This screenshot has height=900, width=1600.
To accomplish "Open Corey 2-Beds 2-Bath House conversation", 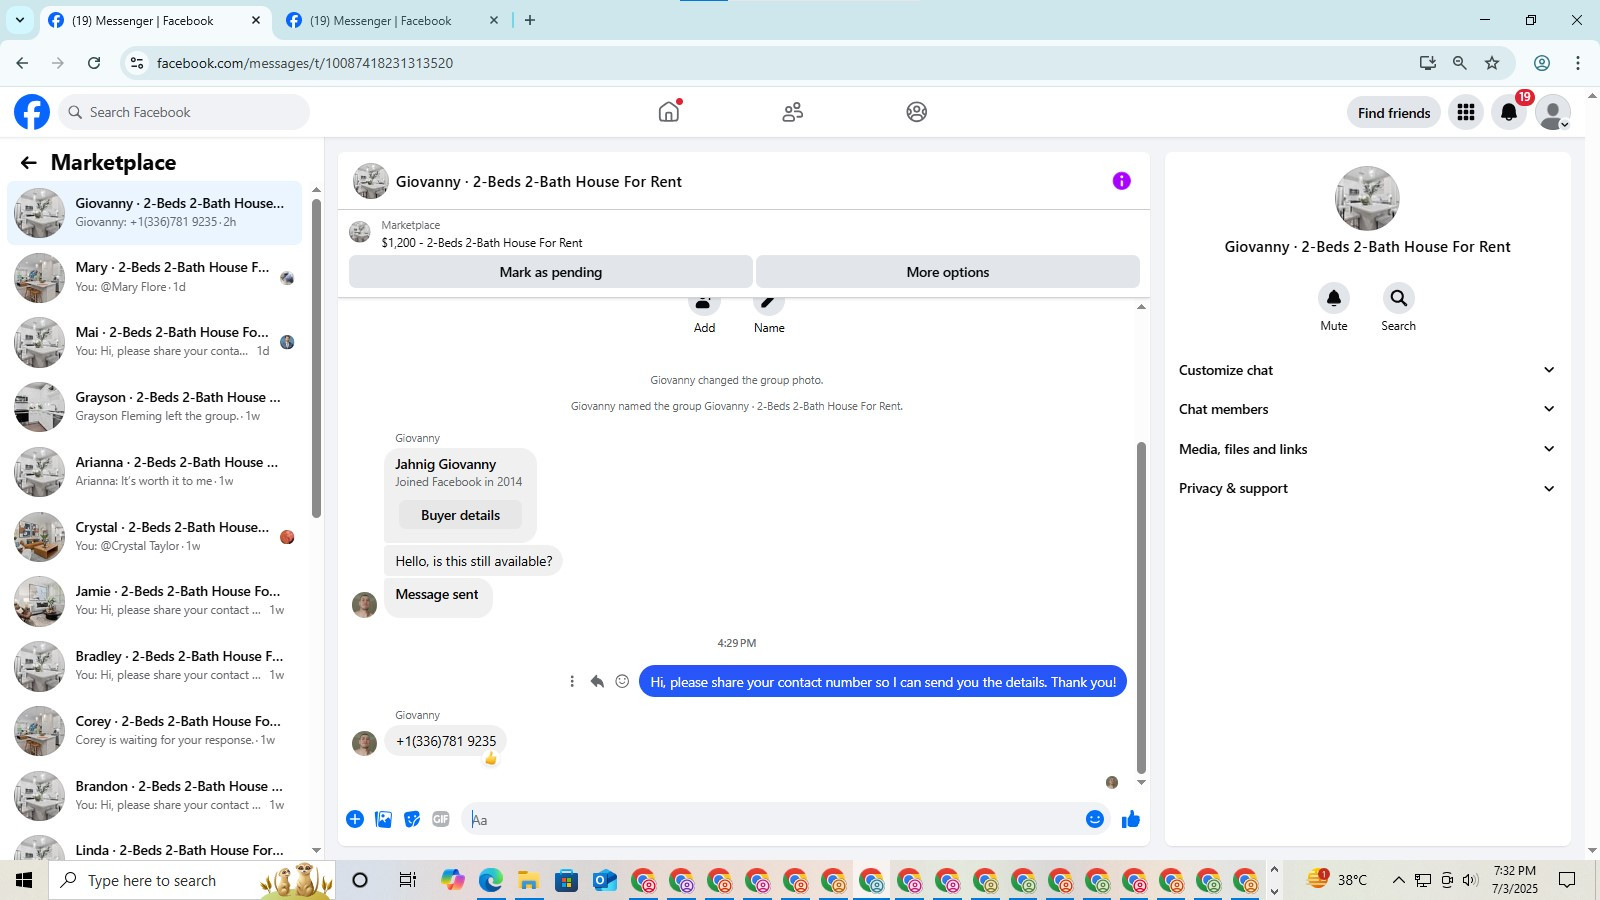I will pos(155,731).
